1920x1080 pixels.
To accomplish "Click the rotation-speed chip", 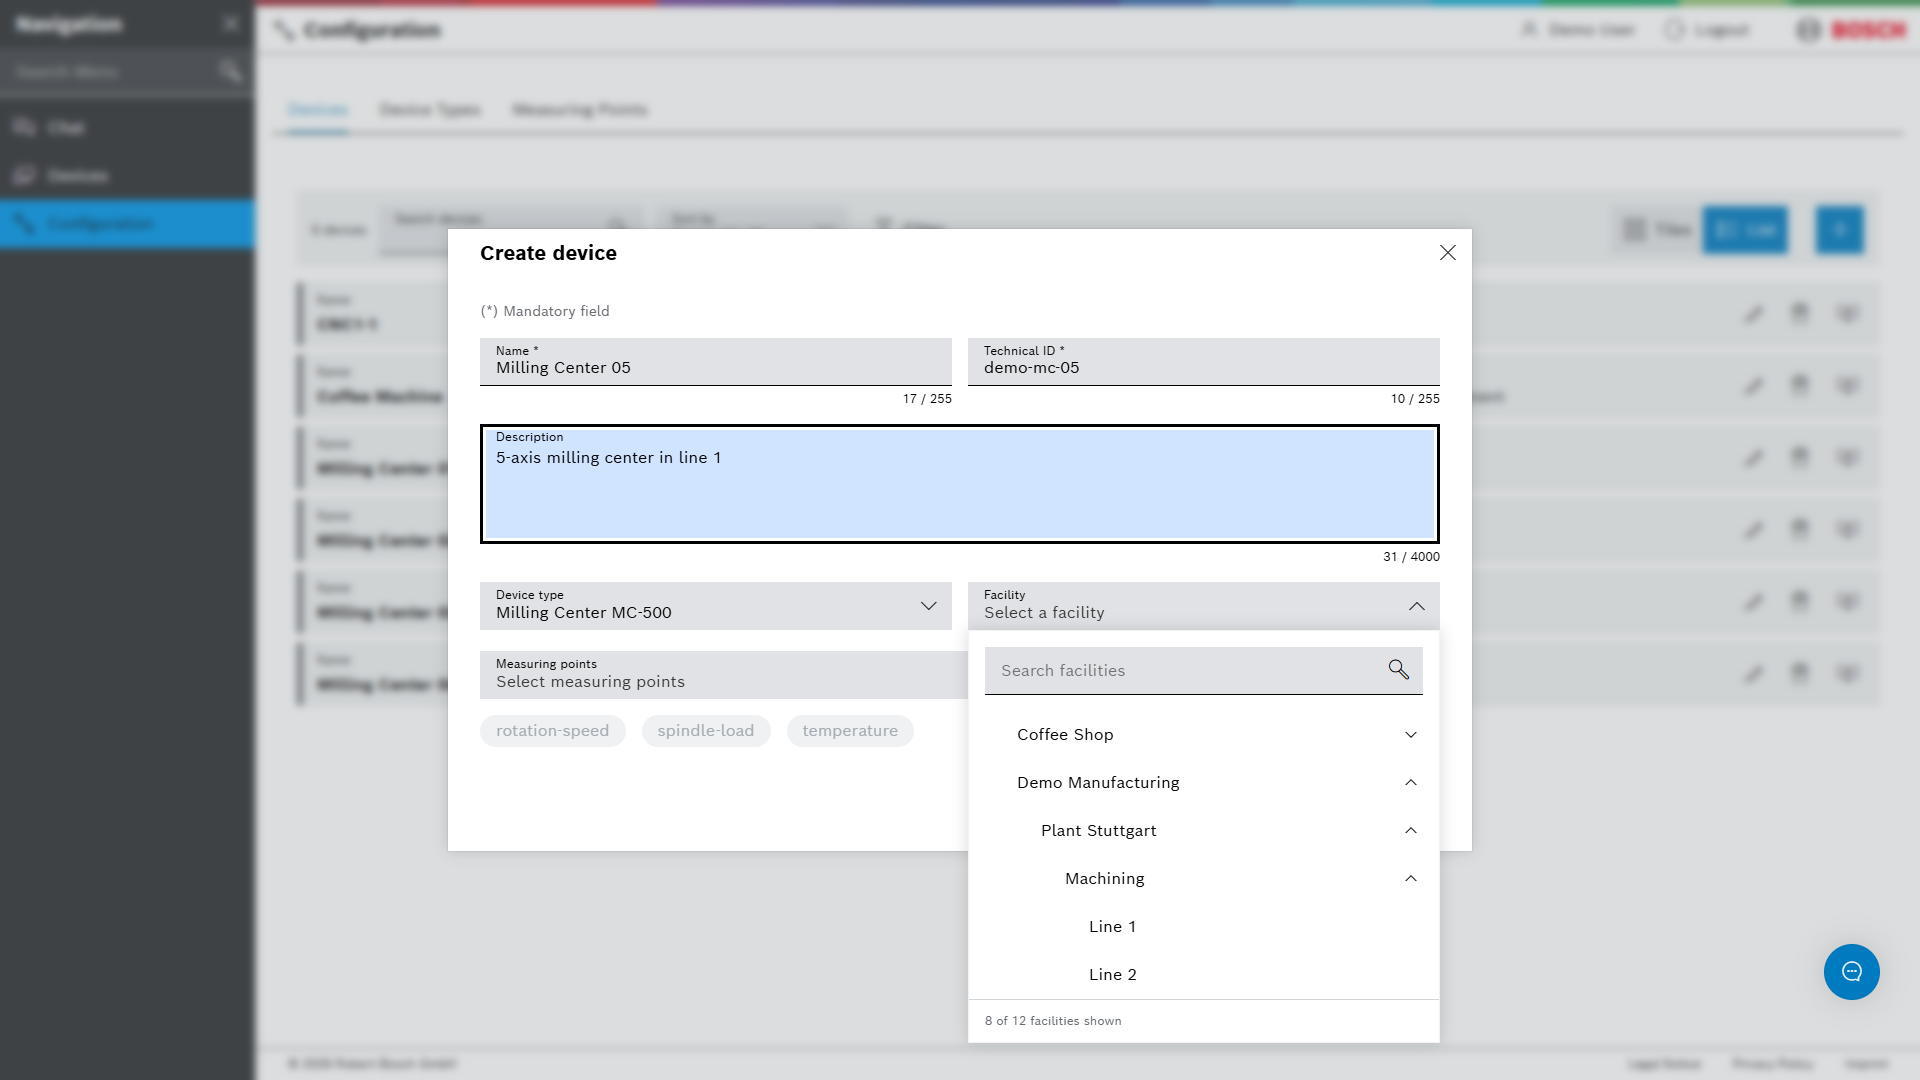I will (552, 731).
